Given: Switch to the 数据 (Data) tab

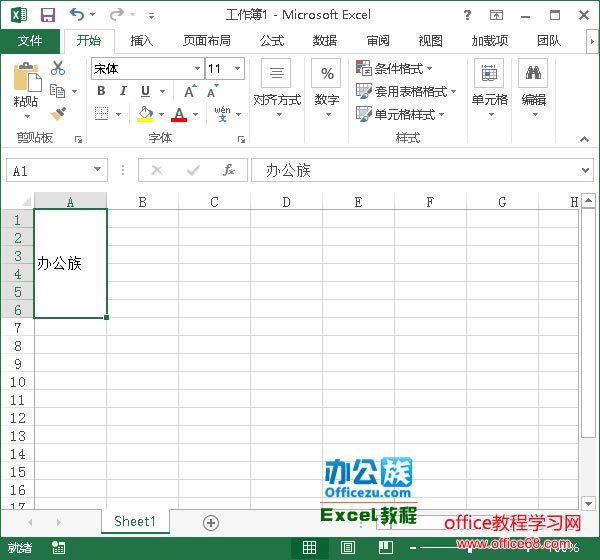Looking at the screenshot, I should pyautogui.click(x=324, y=41).
